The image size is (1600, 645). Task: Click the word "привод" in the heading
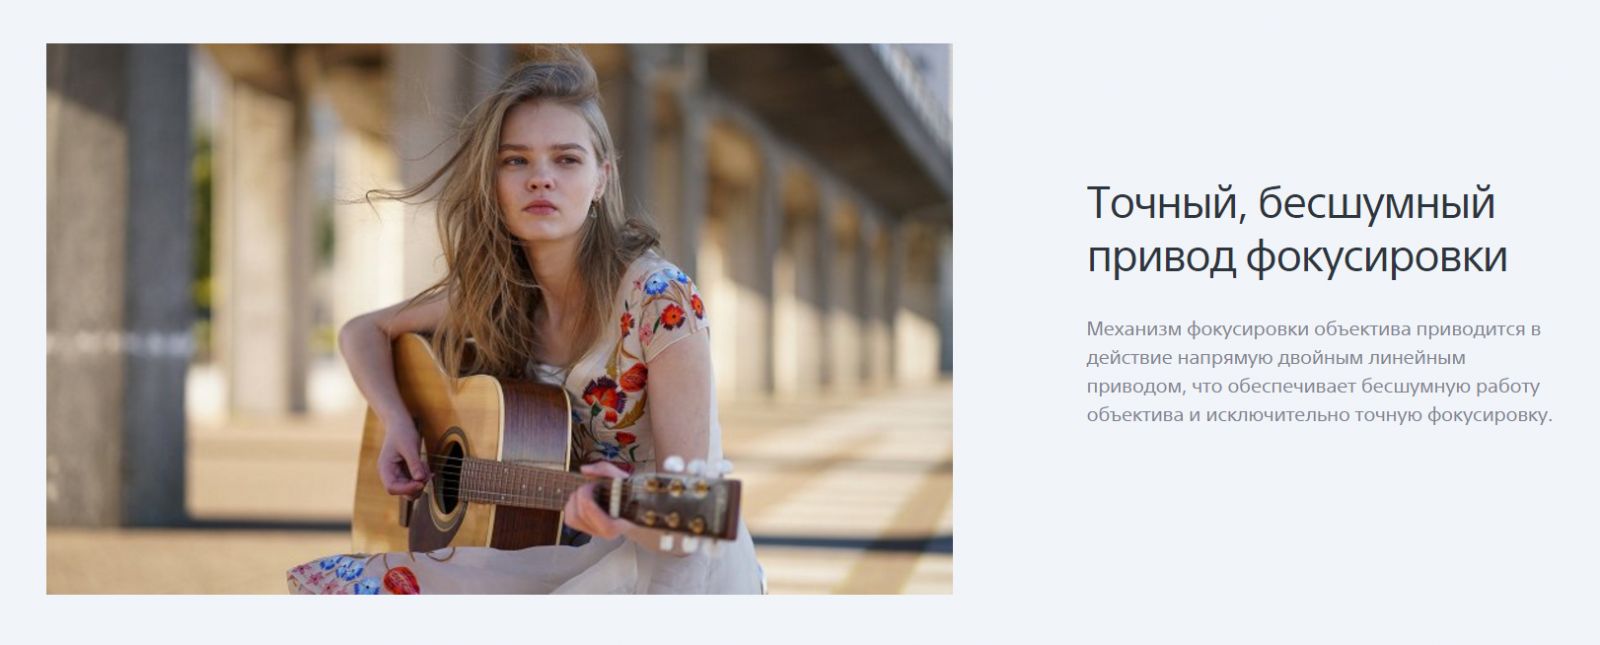coord(1161,258)
